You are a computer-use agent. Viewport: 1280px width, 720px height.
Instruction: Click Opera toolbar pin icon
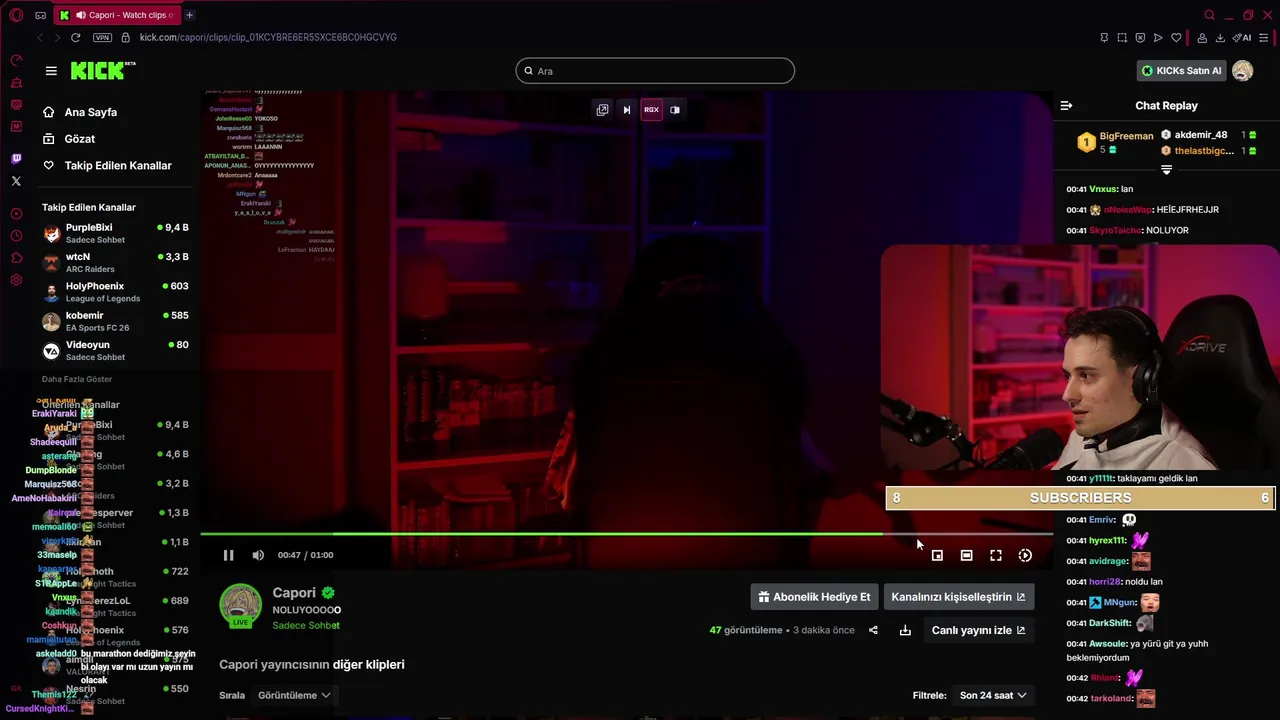[x=1104, y=38]
